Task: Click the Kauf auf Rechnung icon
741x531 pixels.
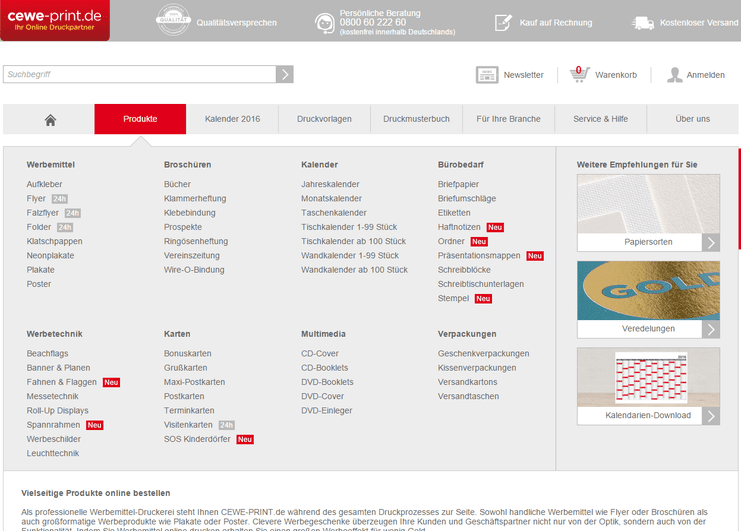Action: (x=502, y=22)
